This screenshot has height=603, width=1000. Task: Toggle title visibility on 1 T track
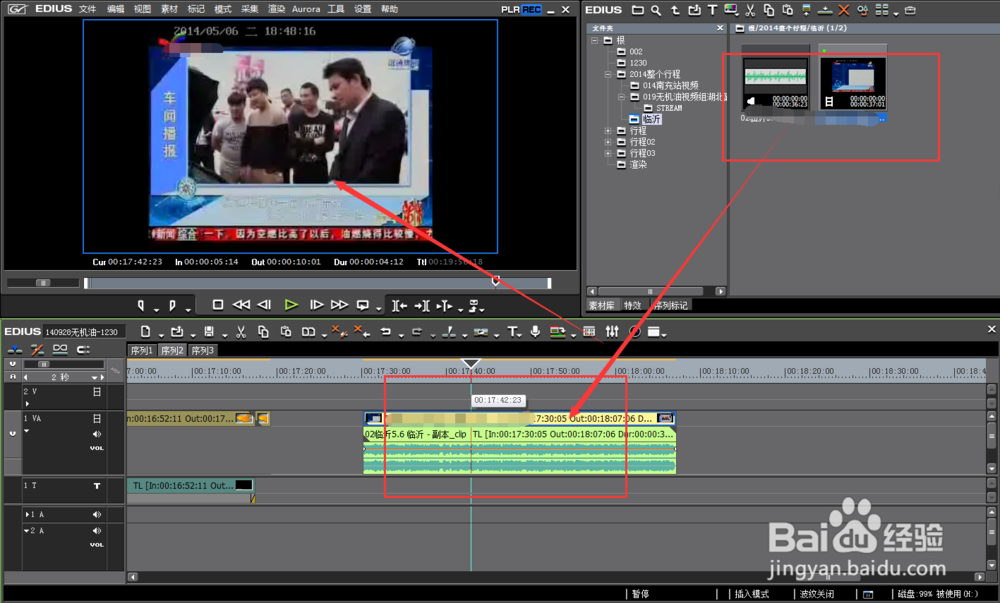97,486
